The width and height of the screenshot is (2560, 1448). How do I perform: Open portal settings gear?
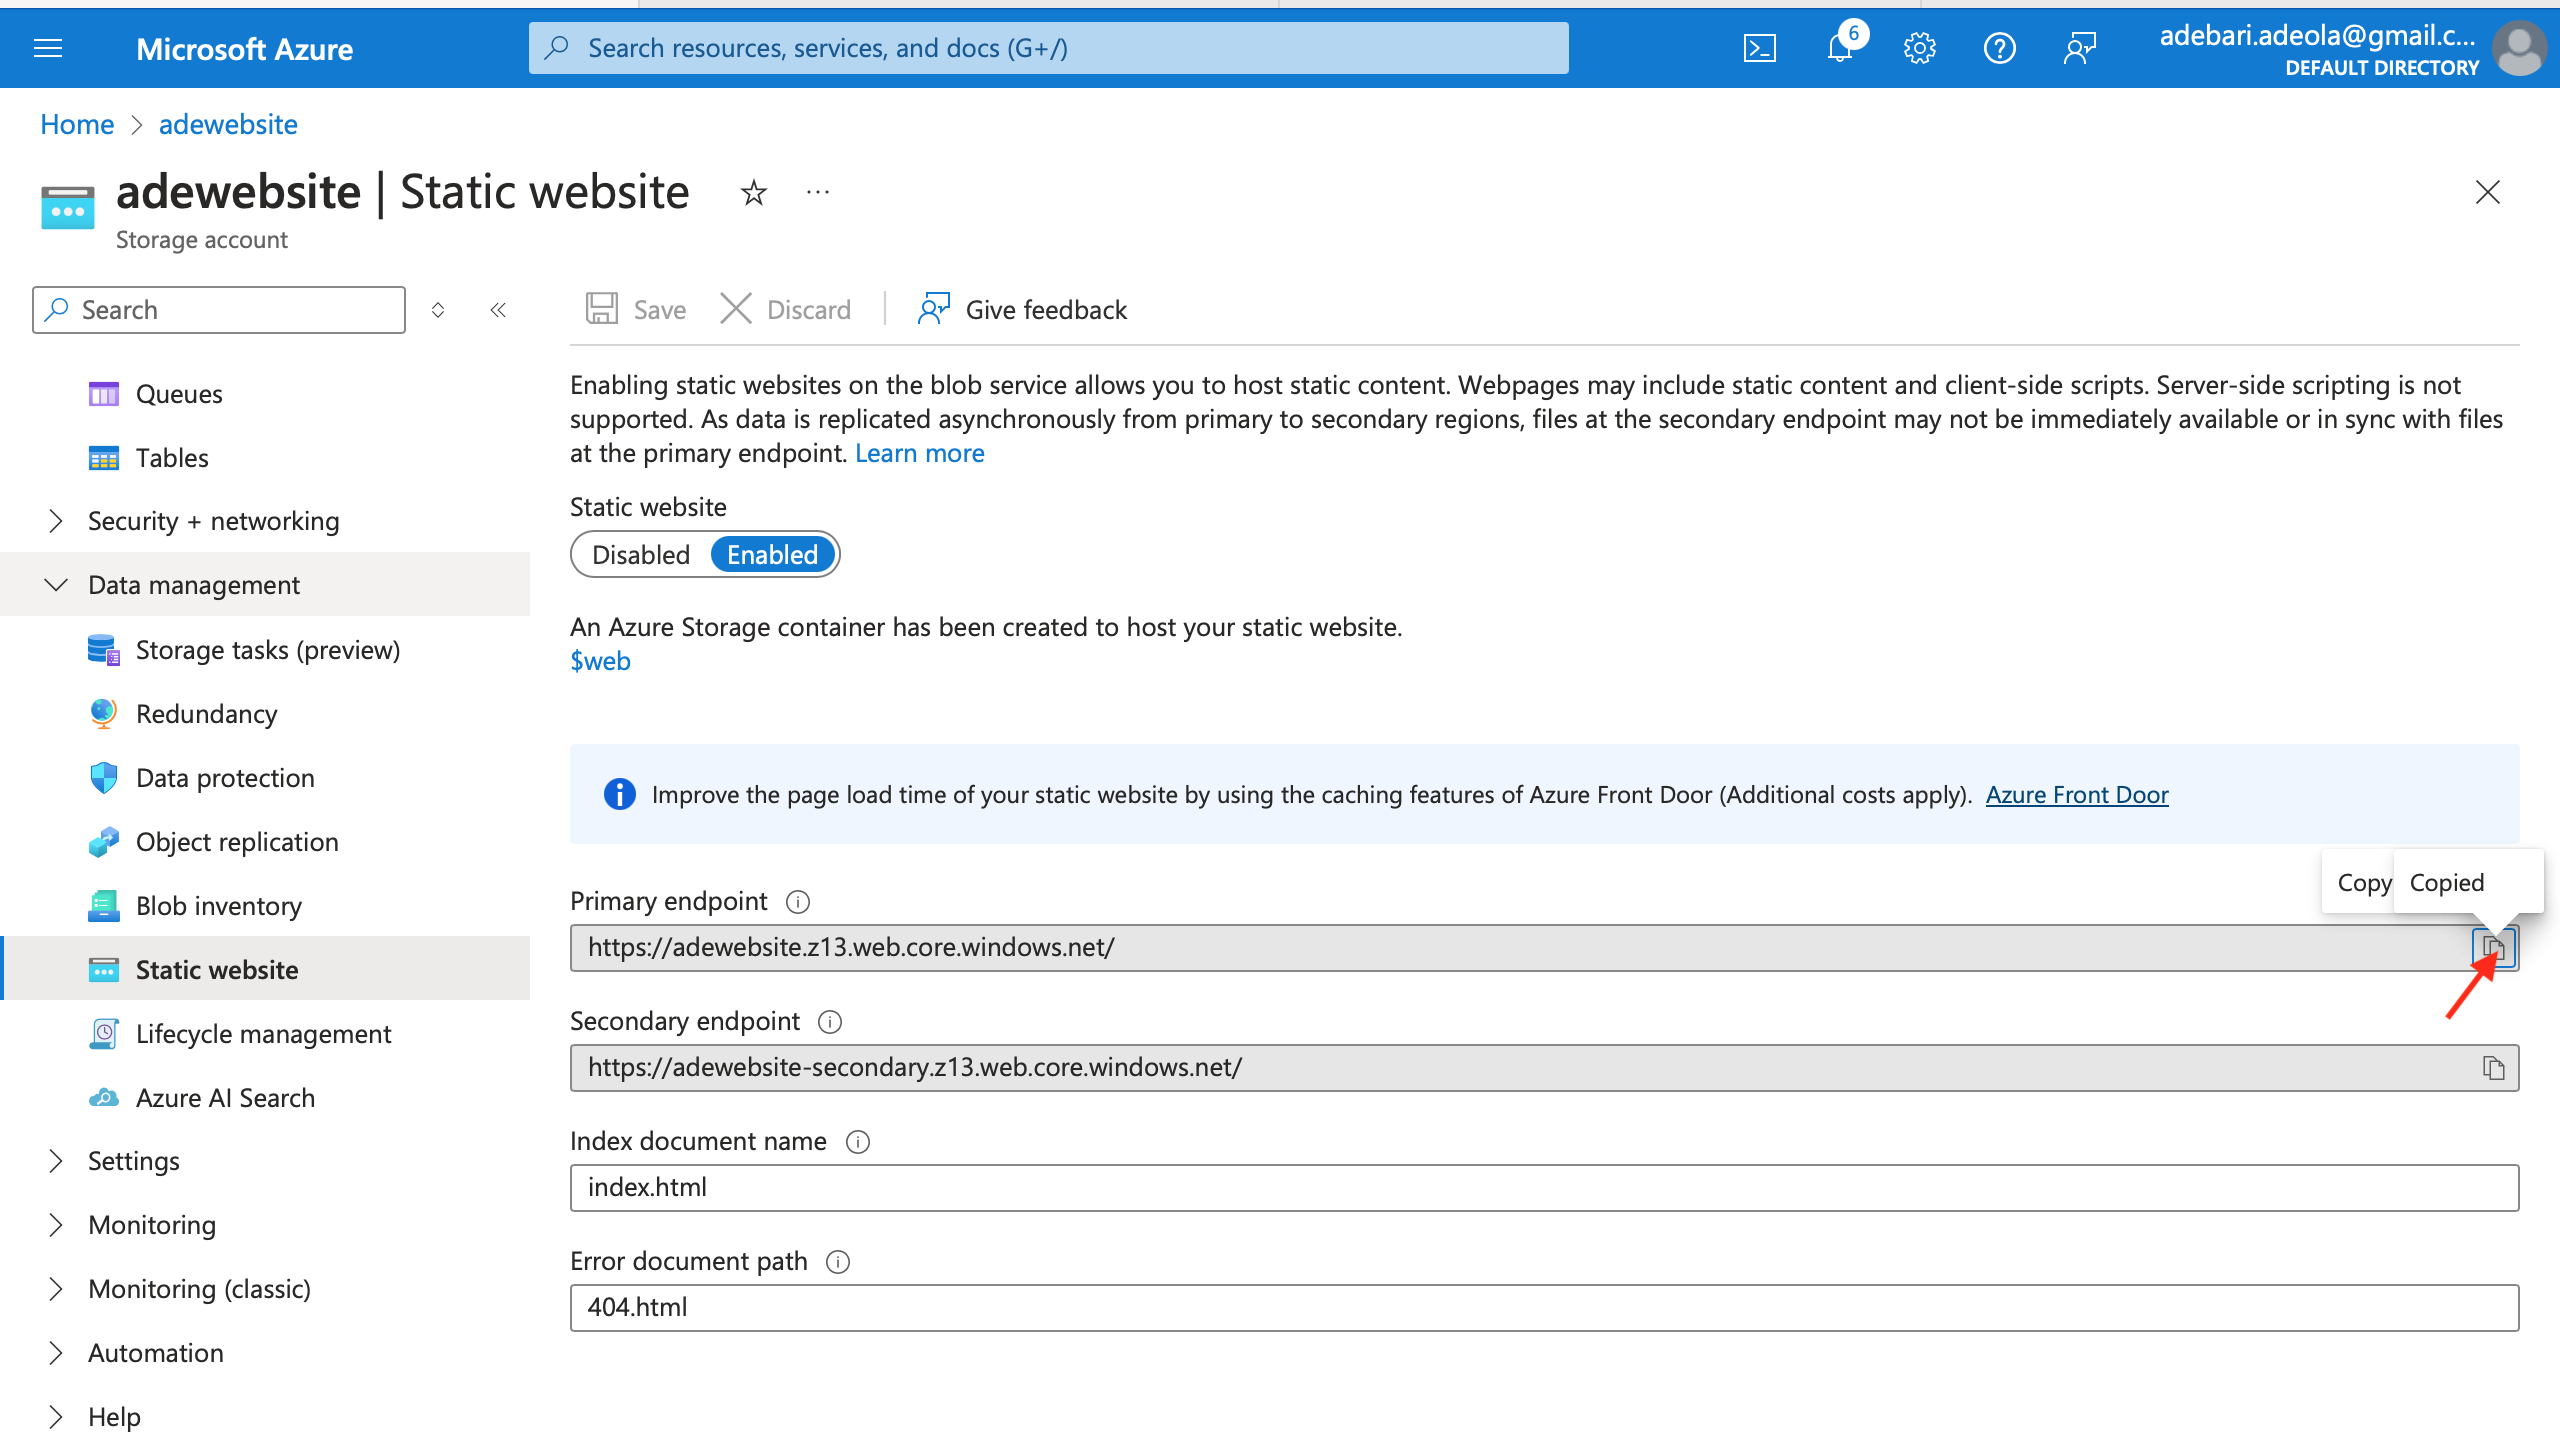(x=1919, y=48)
